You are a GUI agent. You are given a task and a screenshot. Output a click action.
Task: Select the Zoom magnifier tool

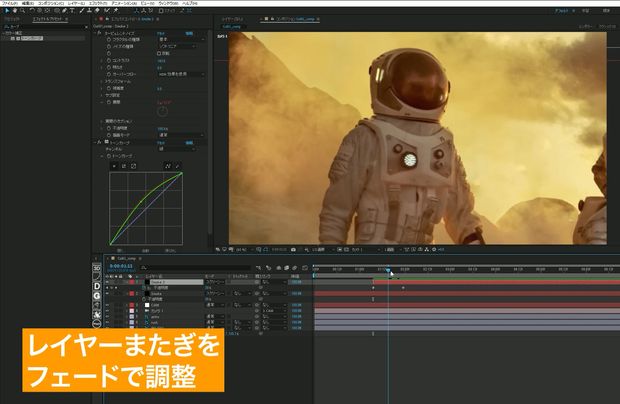click(23, 11)
